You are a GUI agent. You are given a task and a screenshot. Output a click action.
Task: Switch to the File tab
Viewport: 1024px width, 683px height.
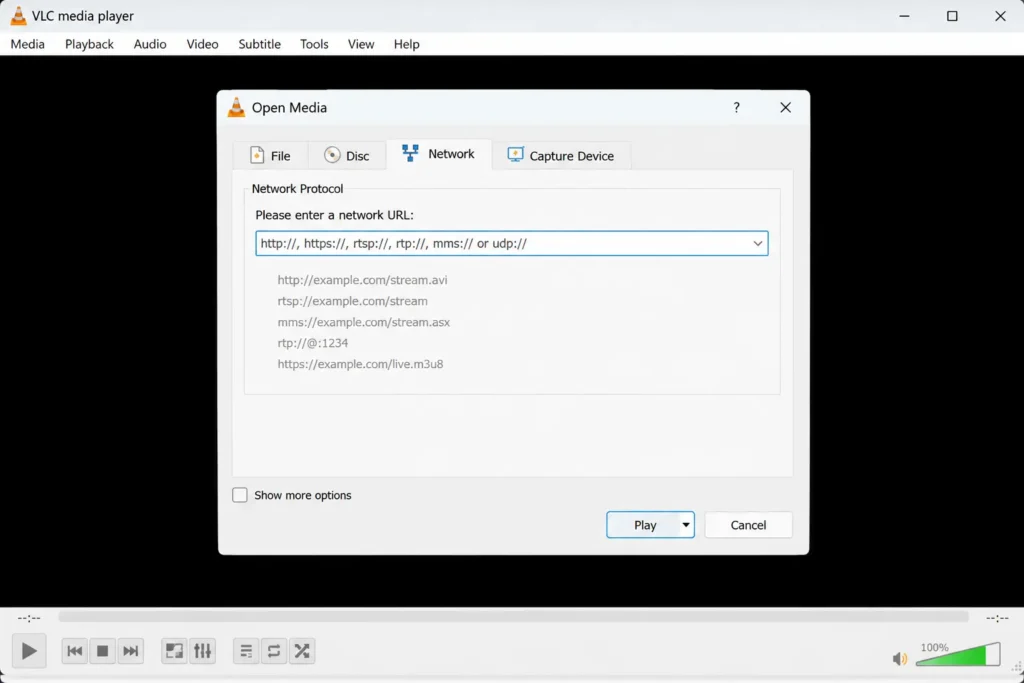click(270, 155)
